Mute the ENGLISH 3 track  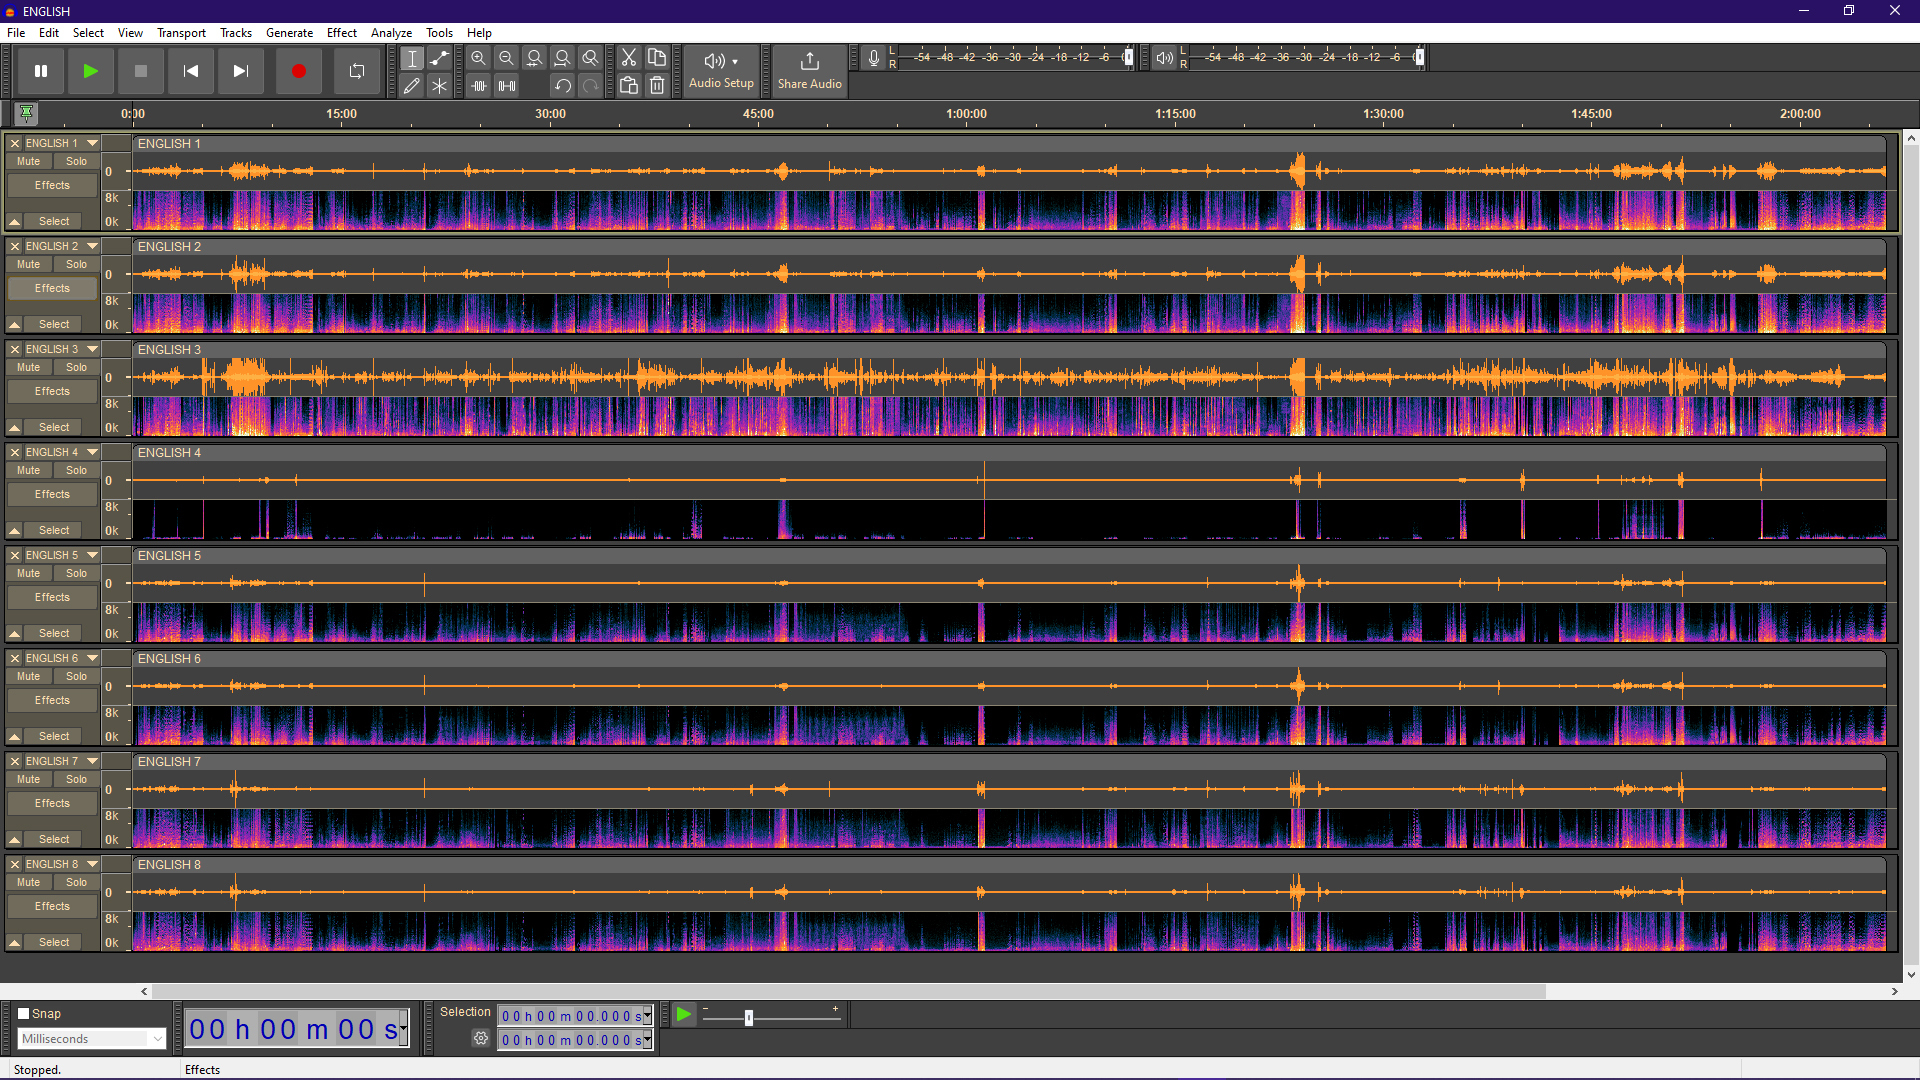coord(29,368)
